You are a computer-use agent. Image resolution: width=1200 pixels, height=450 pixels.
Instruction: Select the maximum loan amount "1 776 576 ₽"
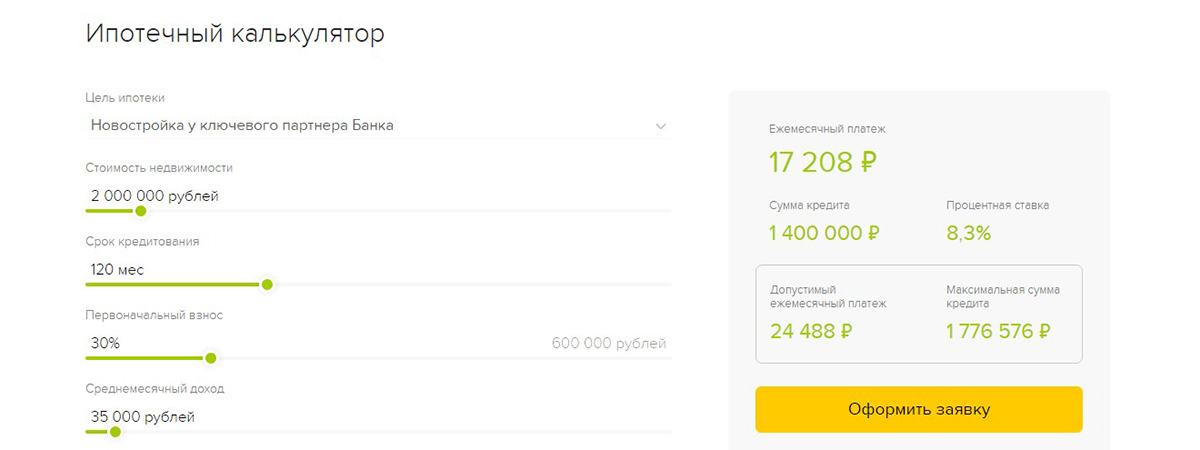pyautogui.click(x=998, y=332)
